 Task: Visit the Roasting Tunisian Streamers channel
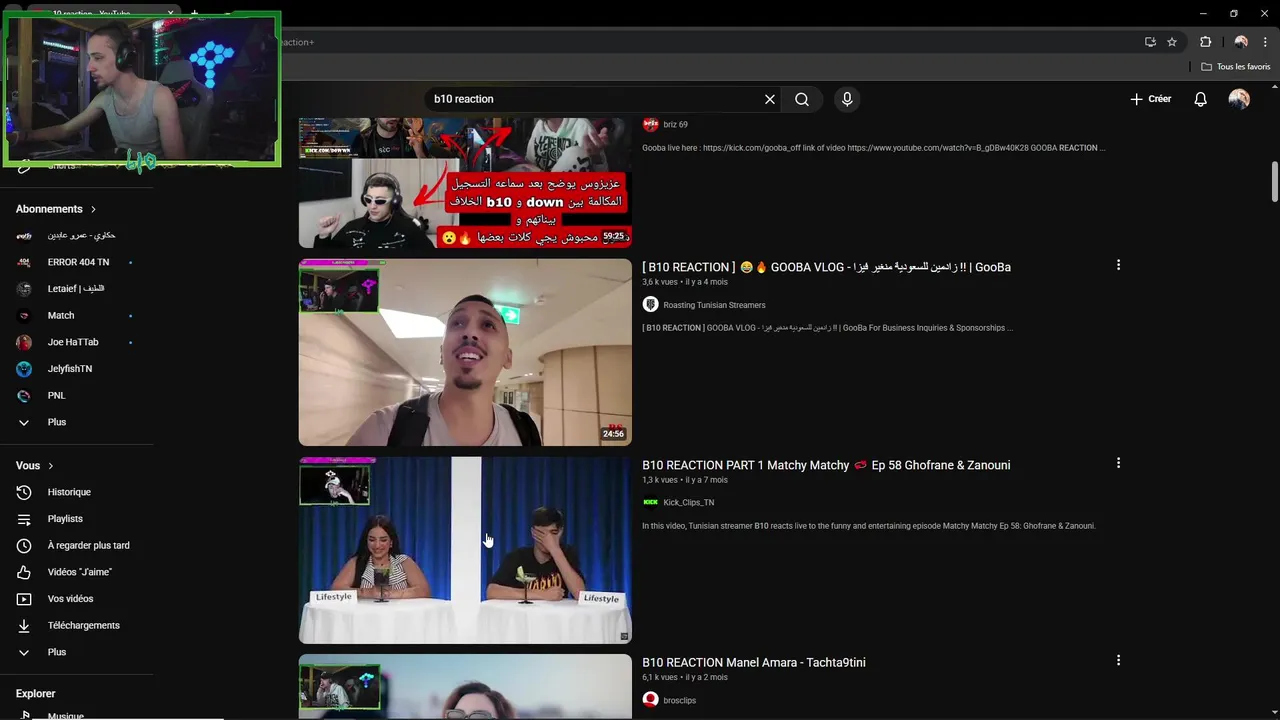pos(714,305)
